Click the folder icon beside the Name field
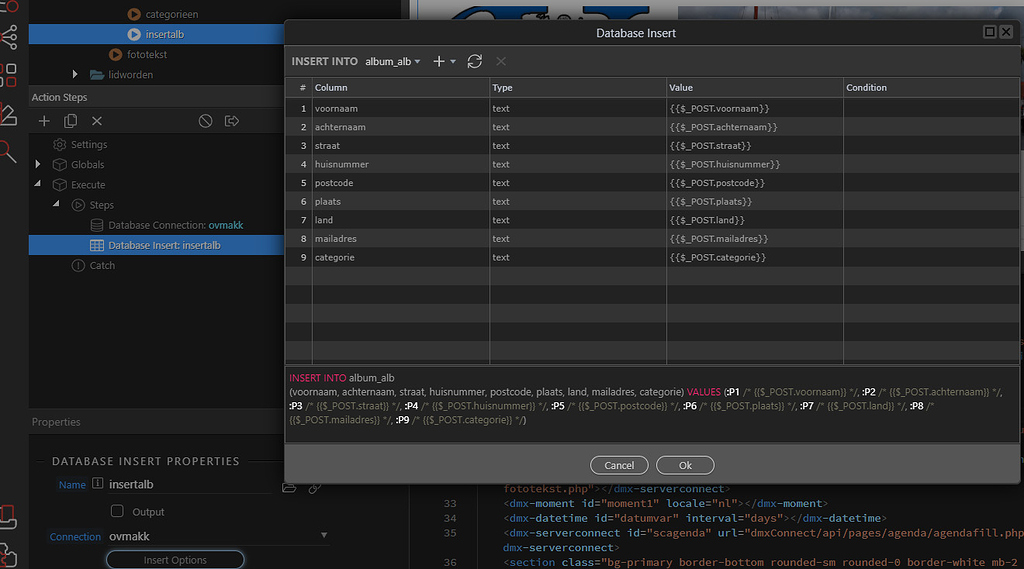 (289, 487)
